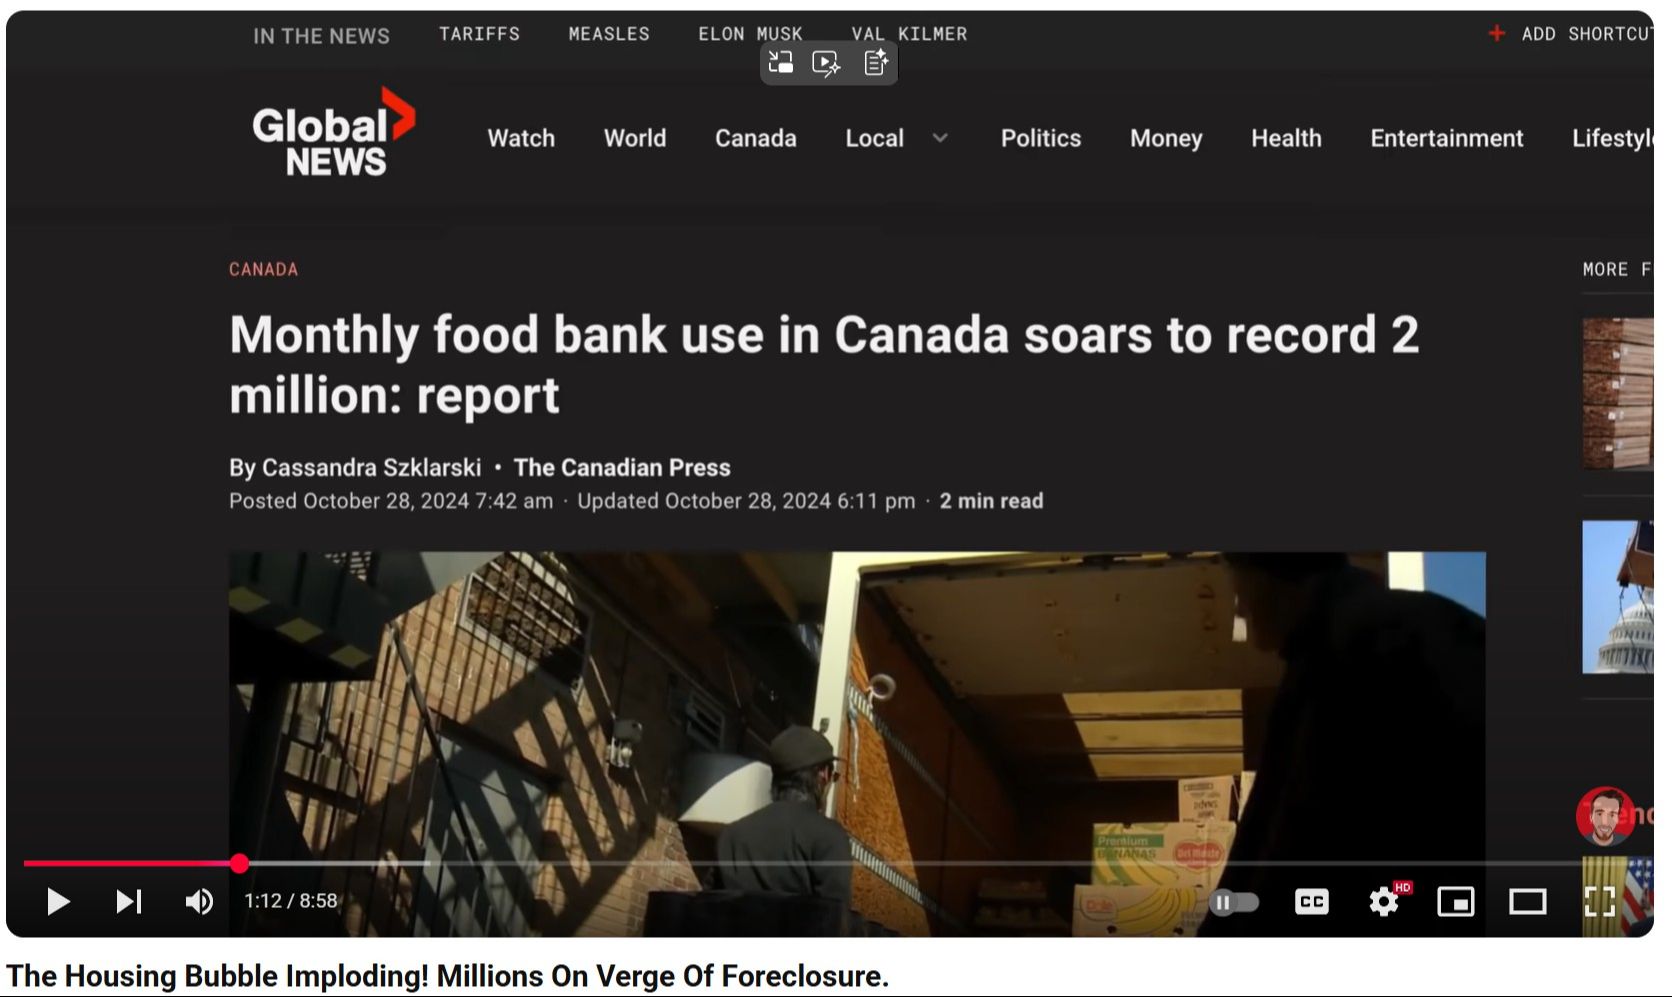1672x997 pixels.
Task: Mute the video volume
Action: [x=200, y=901]
